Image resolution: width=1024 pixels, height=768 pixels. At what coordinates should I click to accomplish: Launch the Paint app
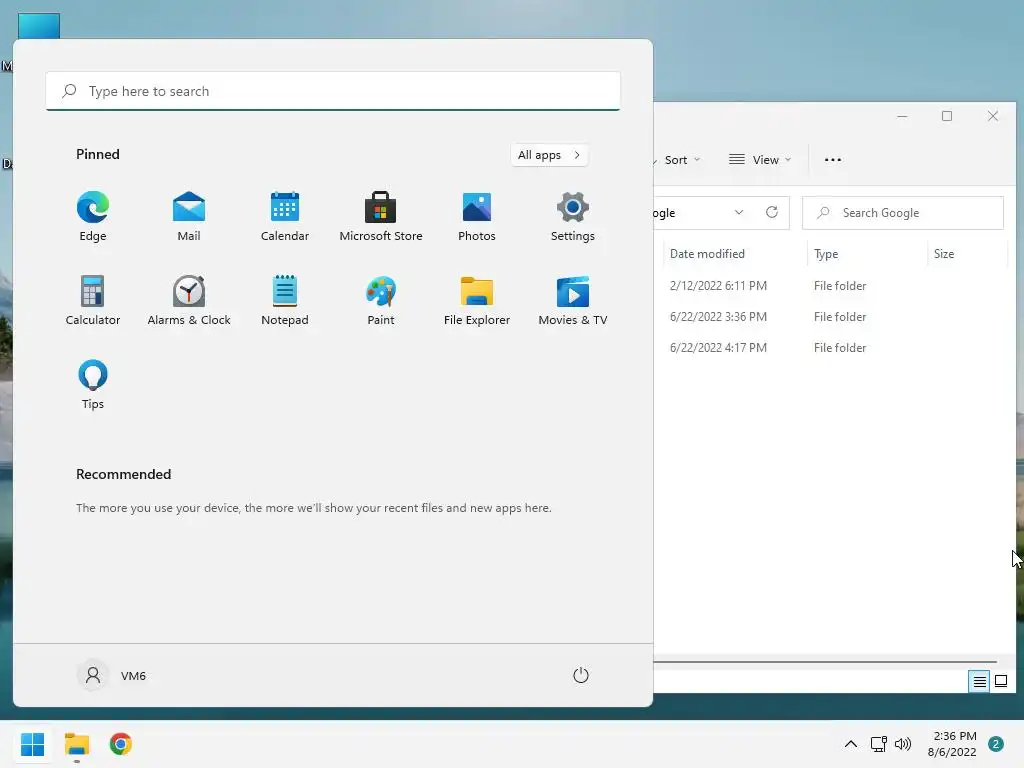381,301
